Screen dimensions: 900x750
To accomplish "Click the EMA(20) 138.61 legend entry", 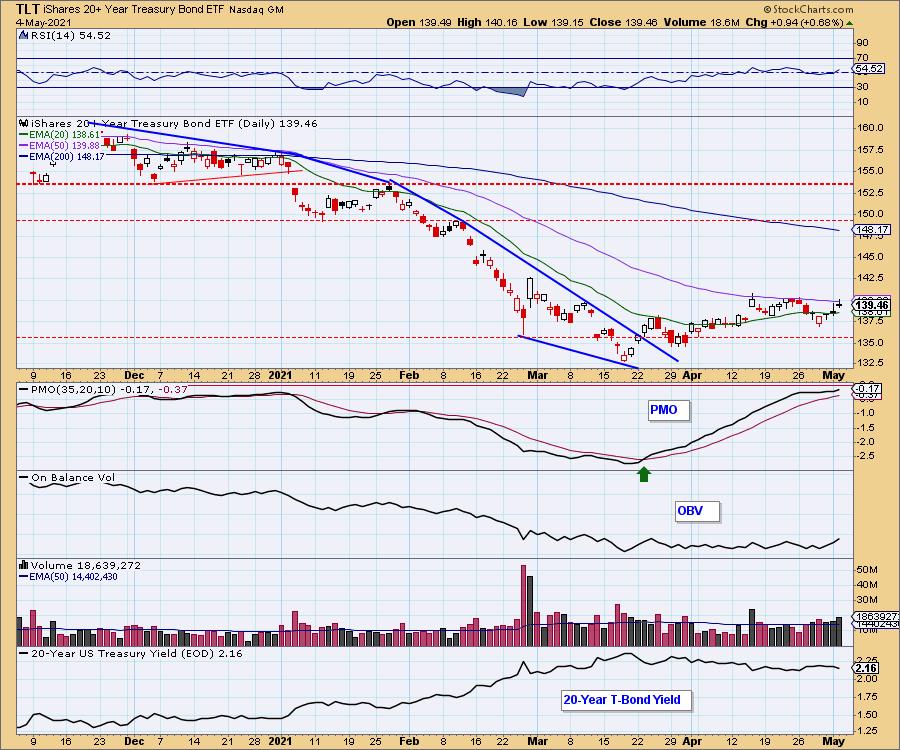I will pos(59,134).
